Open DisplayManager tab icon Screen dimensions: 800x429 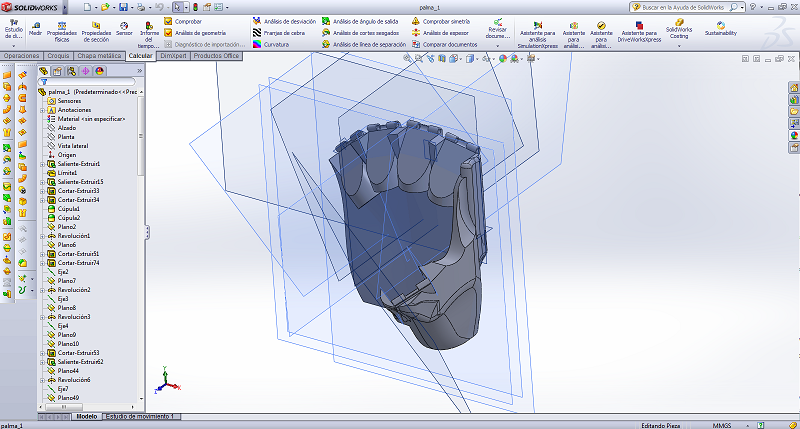click(99, 71)
